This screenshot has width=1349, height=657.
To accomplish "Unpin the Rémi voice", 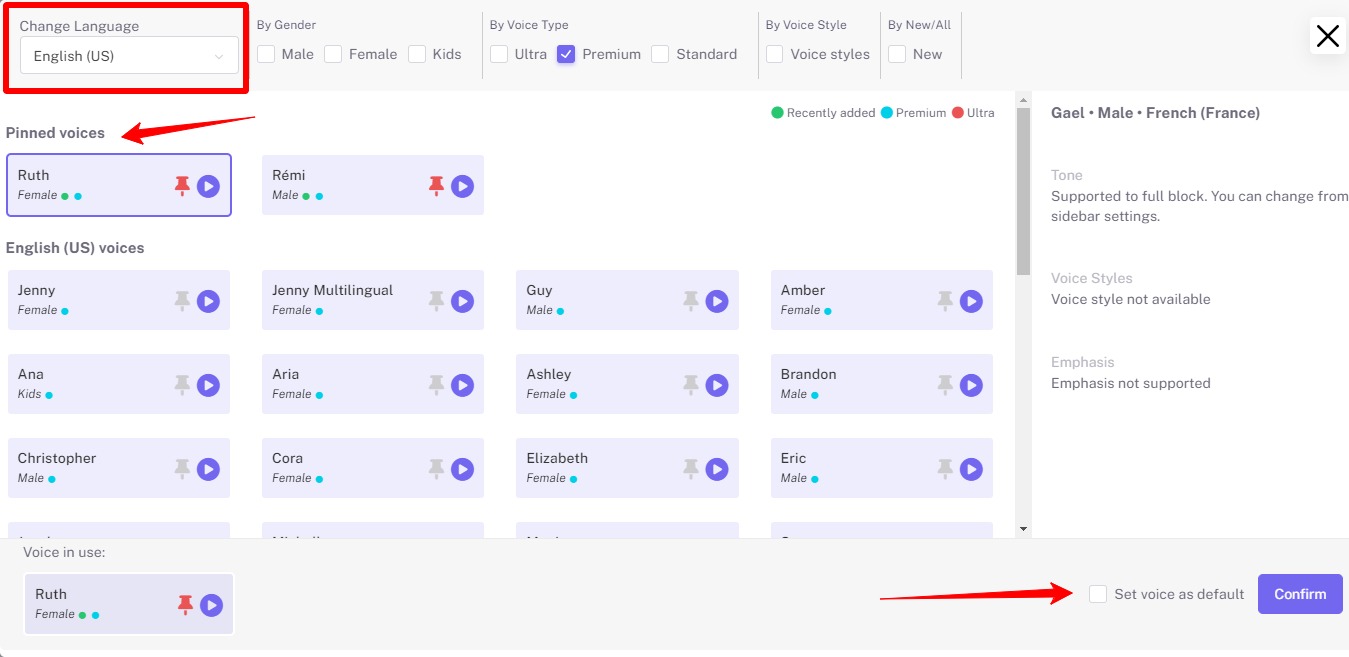I will [436, 186].
